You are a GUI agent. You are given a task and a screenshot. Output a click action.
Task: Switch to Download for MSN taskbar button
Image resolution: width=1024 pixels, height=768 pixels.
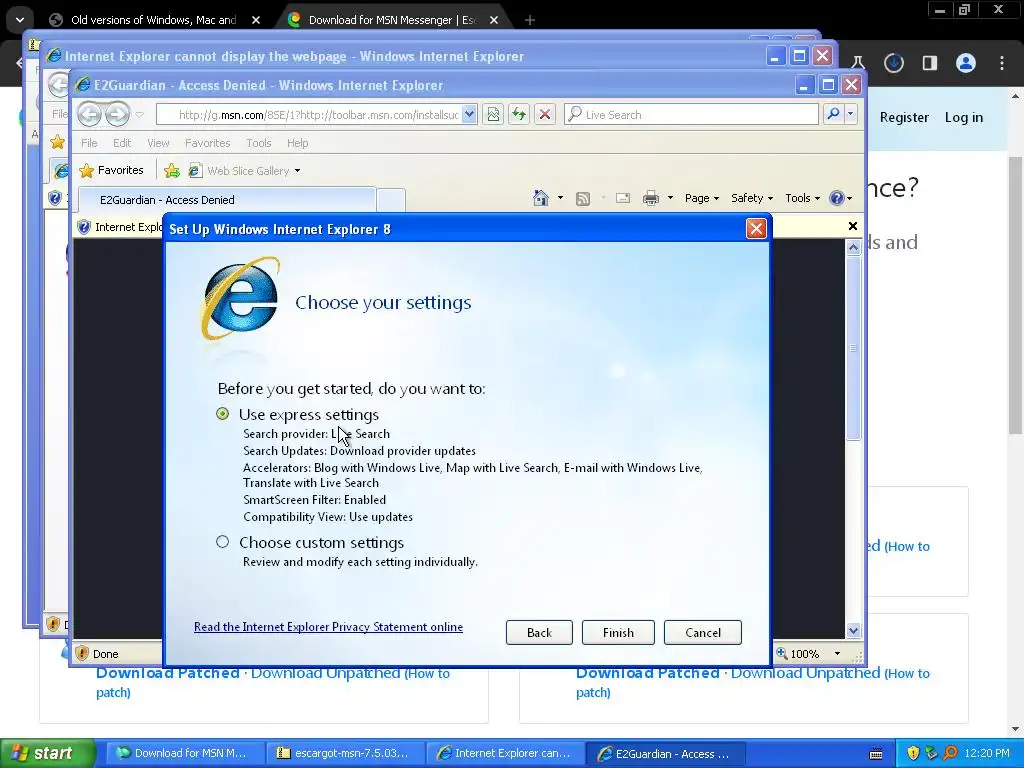(183, 753)
